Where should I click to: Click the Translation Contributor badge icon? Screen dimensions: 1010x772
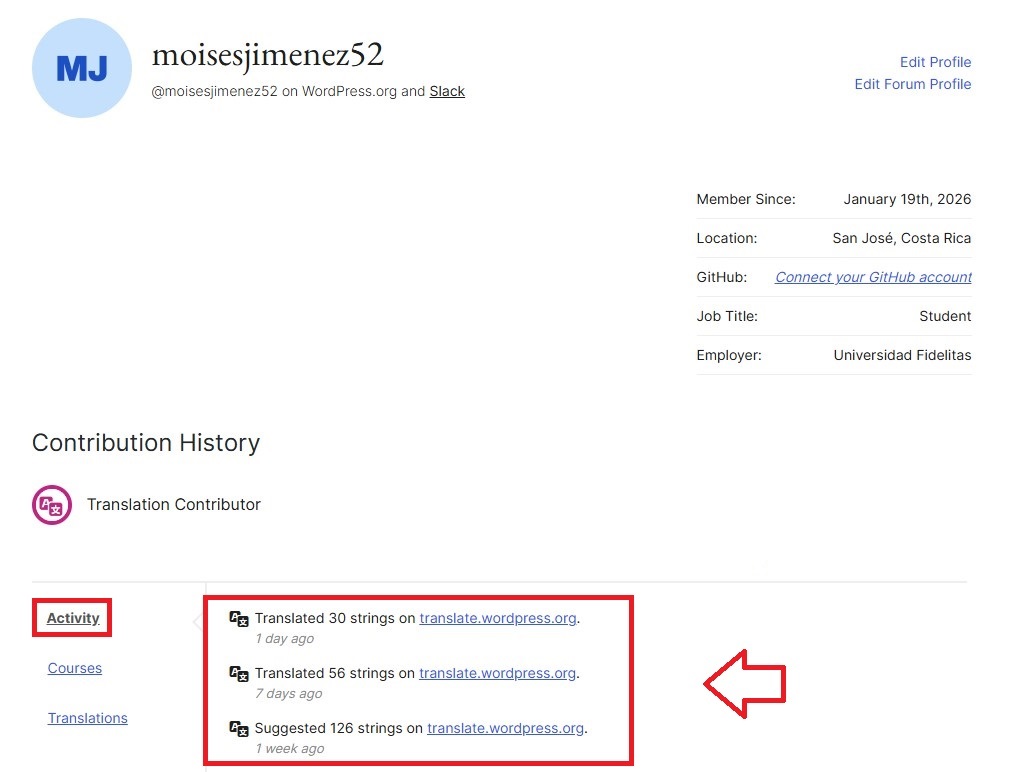(52, 505)
